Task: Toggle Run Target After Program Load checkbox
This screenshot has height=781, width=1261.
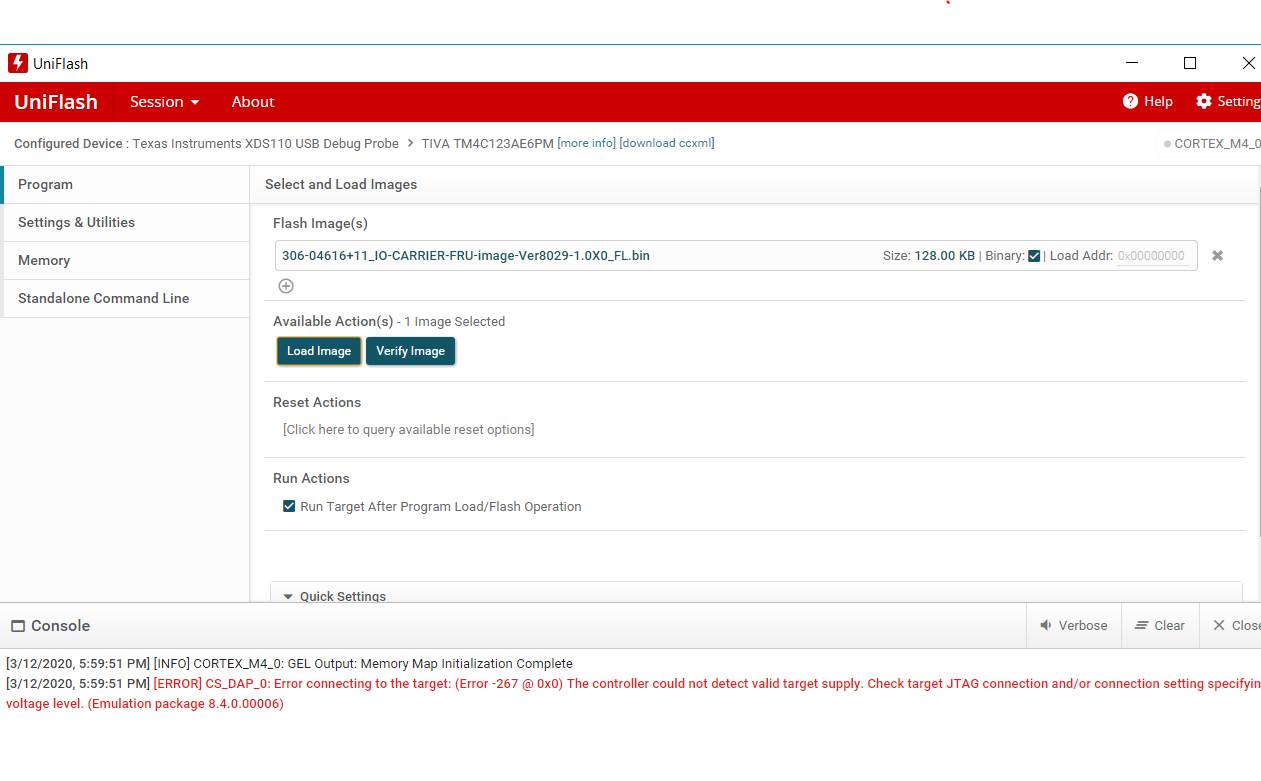Action: 289,506
